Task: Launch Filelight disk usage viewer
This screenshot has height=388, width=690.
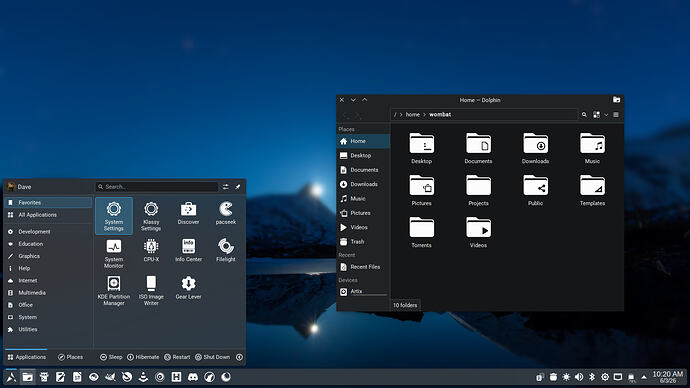Action: tap(226, 251)
